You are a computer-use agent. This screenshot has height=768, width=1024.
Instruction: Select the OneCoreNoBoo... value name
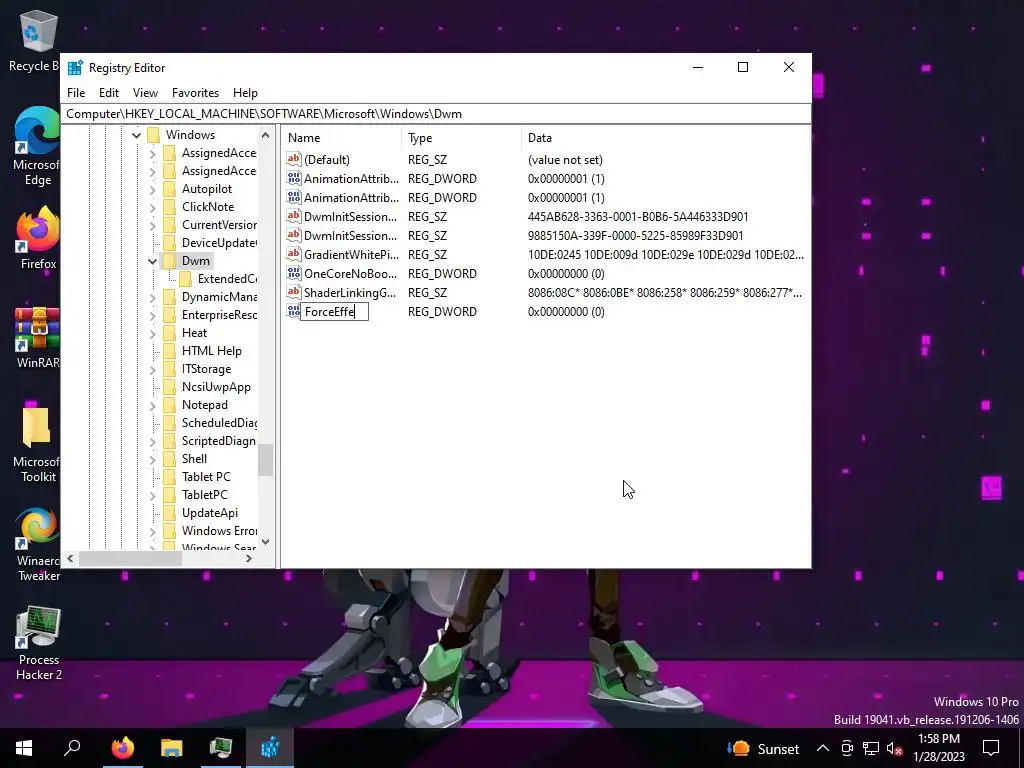[x=350, y=274]
